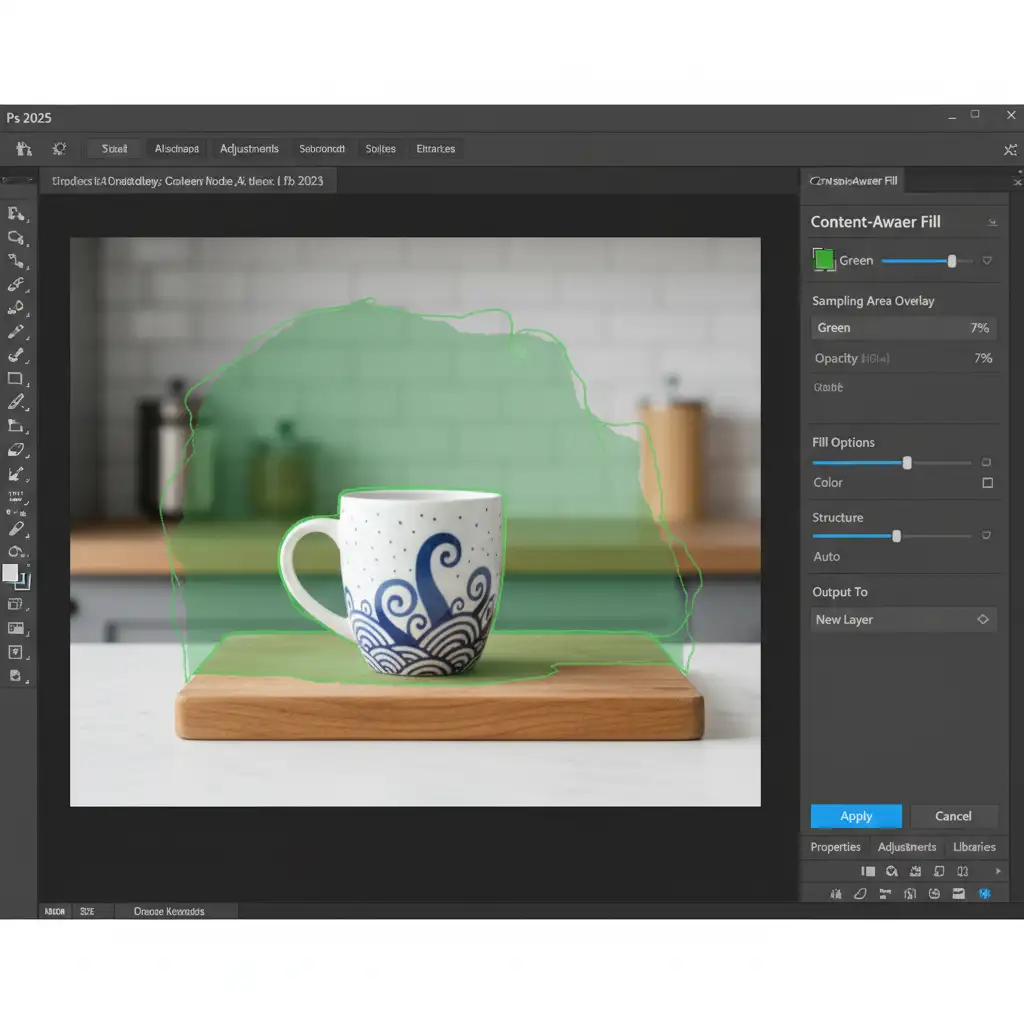Expand the arrow right of bottom panel icons
The image size is (1024, 1024).
click(997, 871)
